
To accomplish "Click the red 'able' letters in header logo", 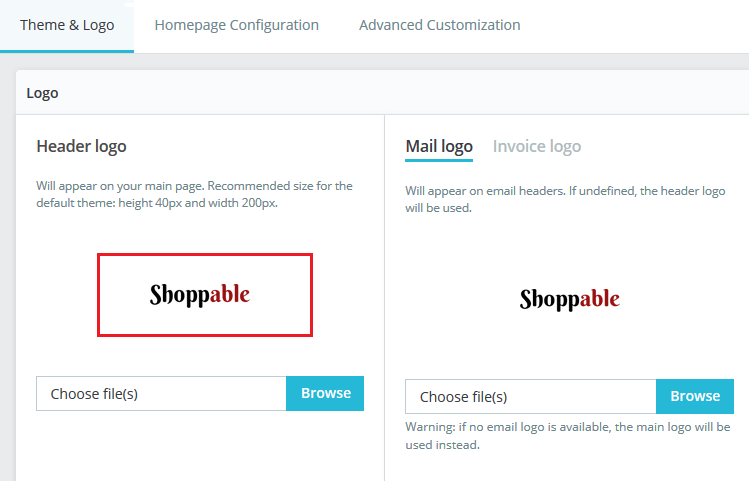I will [x=231, y=294].
